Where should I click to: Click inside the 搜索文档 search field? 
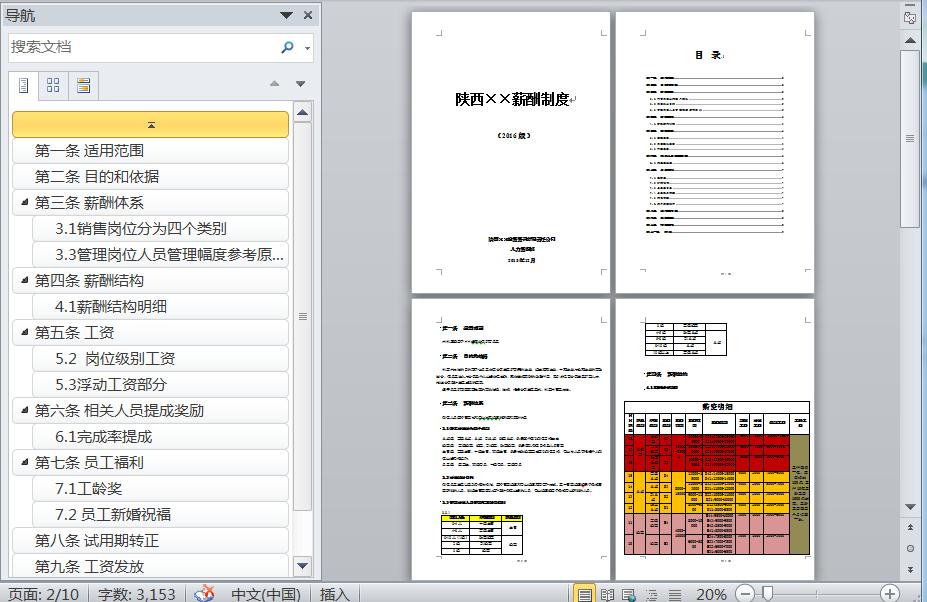pyautogui.click(x=140, y=47)
